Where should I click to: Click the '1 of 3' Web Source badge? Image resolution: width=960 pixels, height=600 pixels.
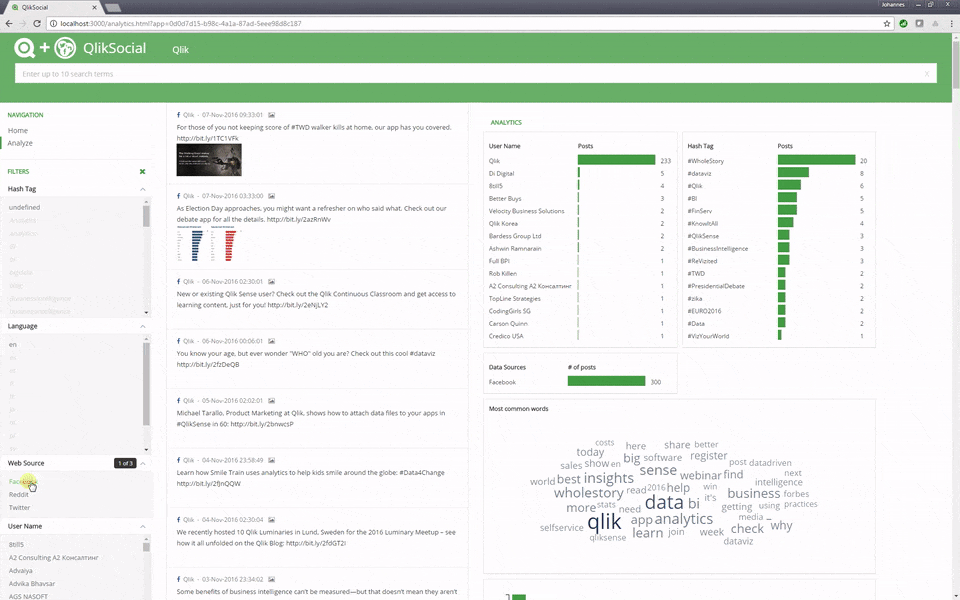pos(125,463)
